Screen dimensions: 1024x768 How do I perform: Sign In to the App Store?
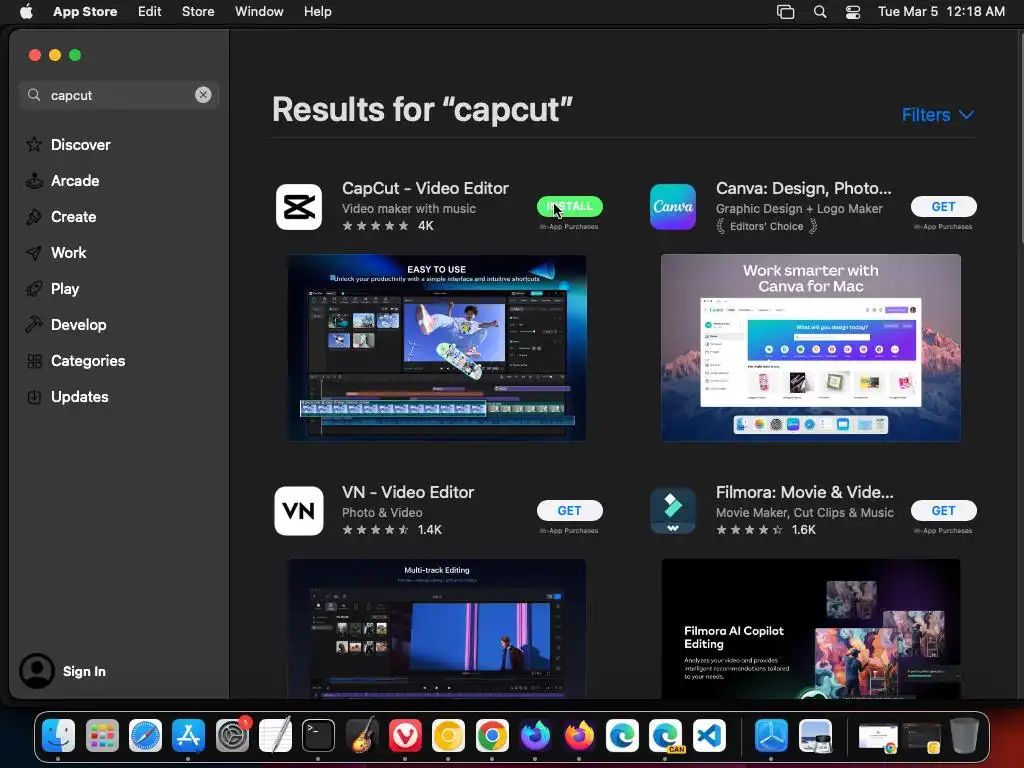(x=84, y=671)
